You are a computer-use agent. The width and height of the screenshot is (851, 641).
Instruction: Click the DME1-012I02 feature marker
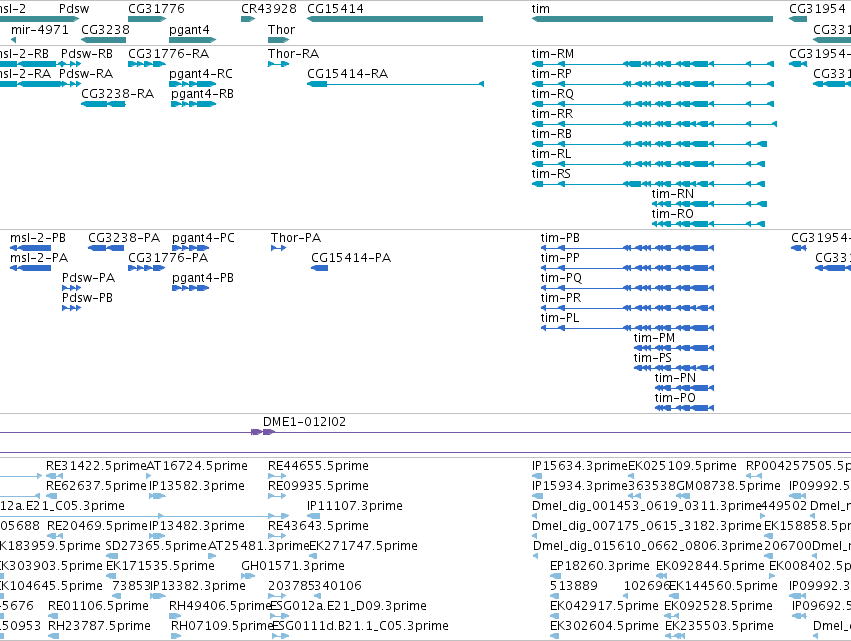263,432
